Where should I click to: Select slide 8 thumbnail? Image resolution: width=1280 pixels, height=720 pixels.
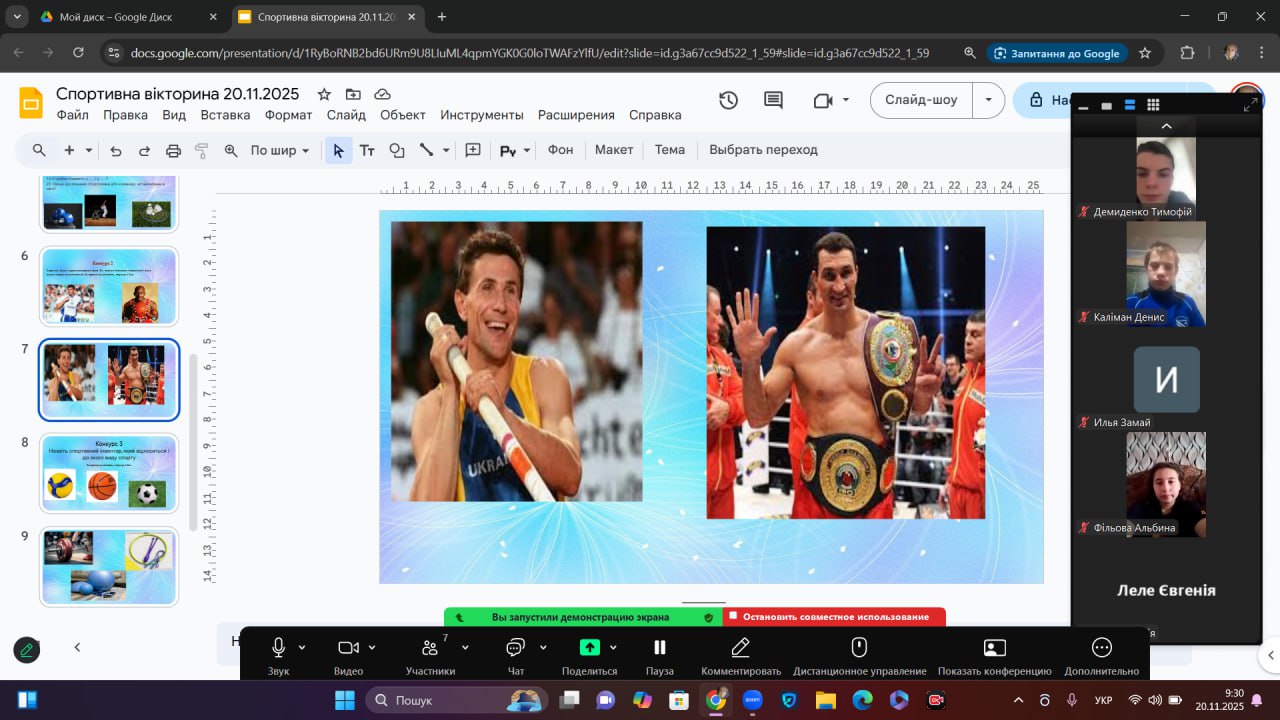[x=109, y=473]
